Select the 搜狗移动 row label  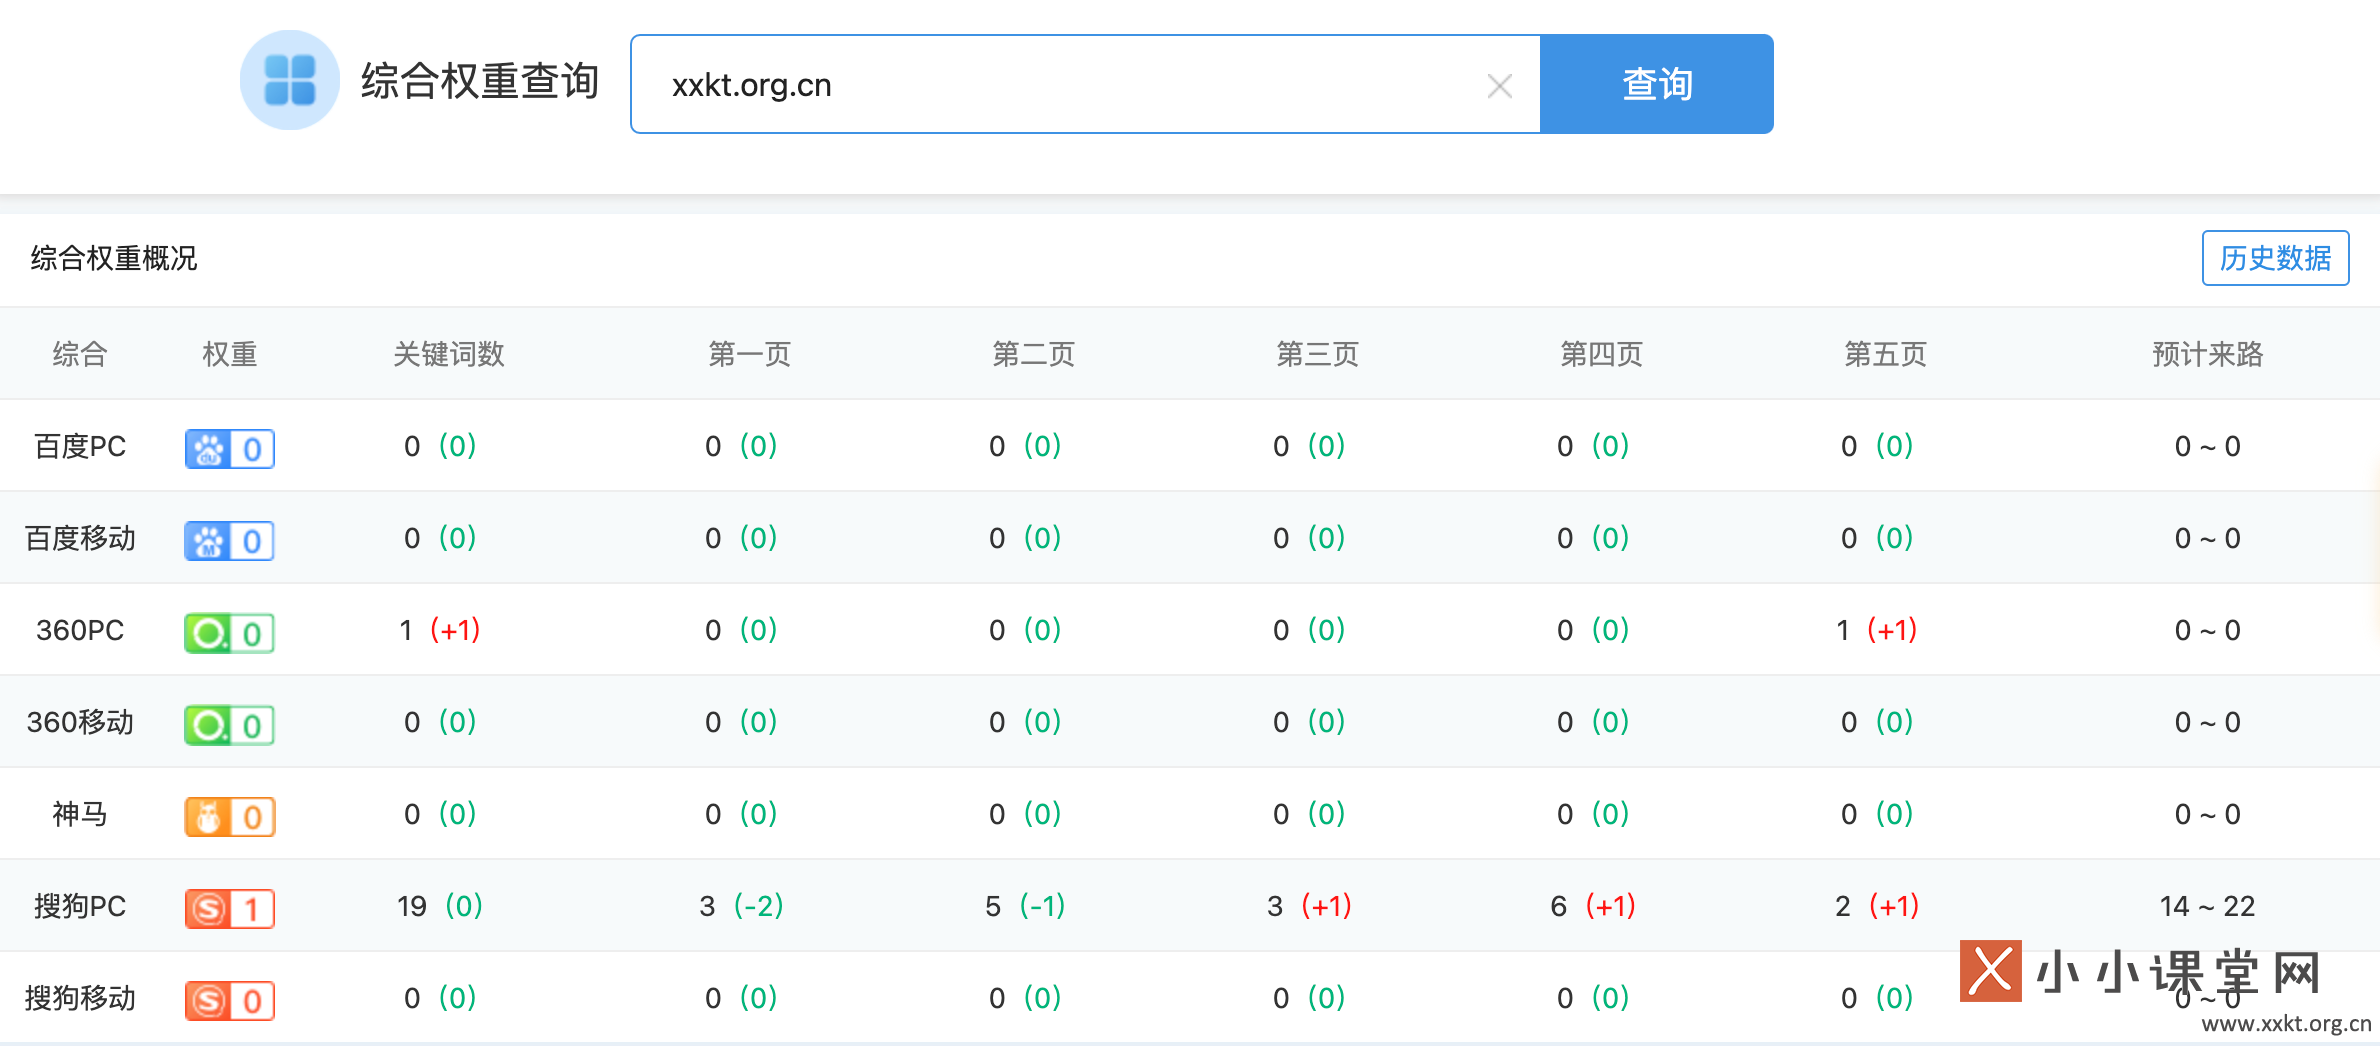click(80, 998)
